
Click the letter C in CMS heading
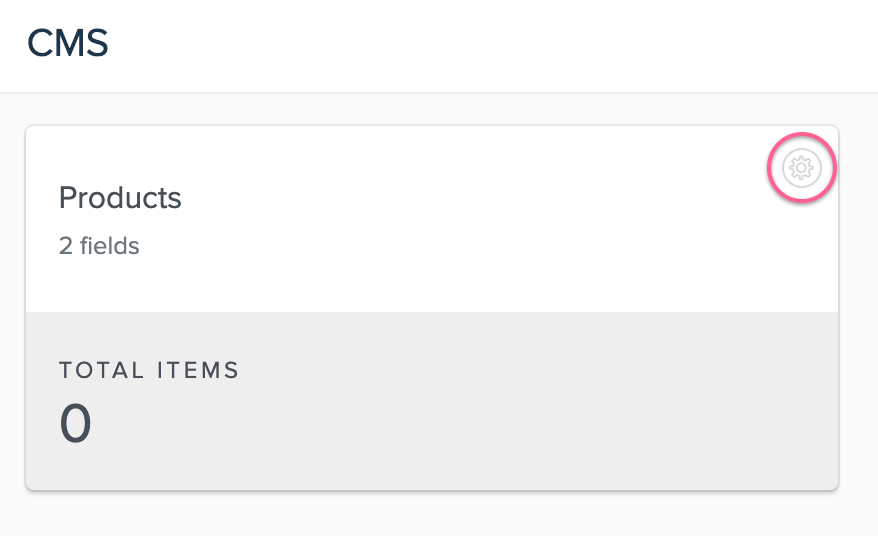pos(40,43)
